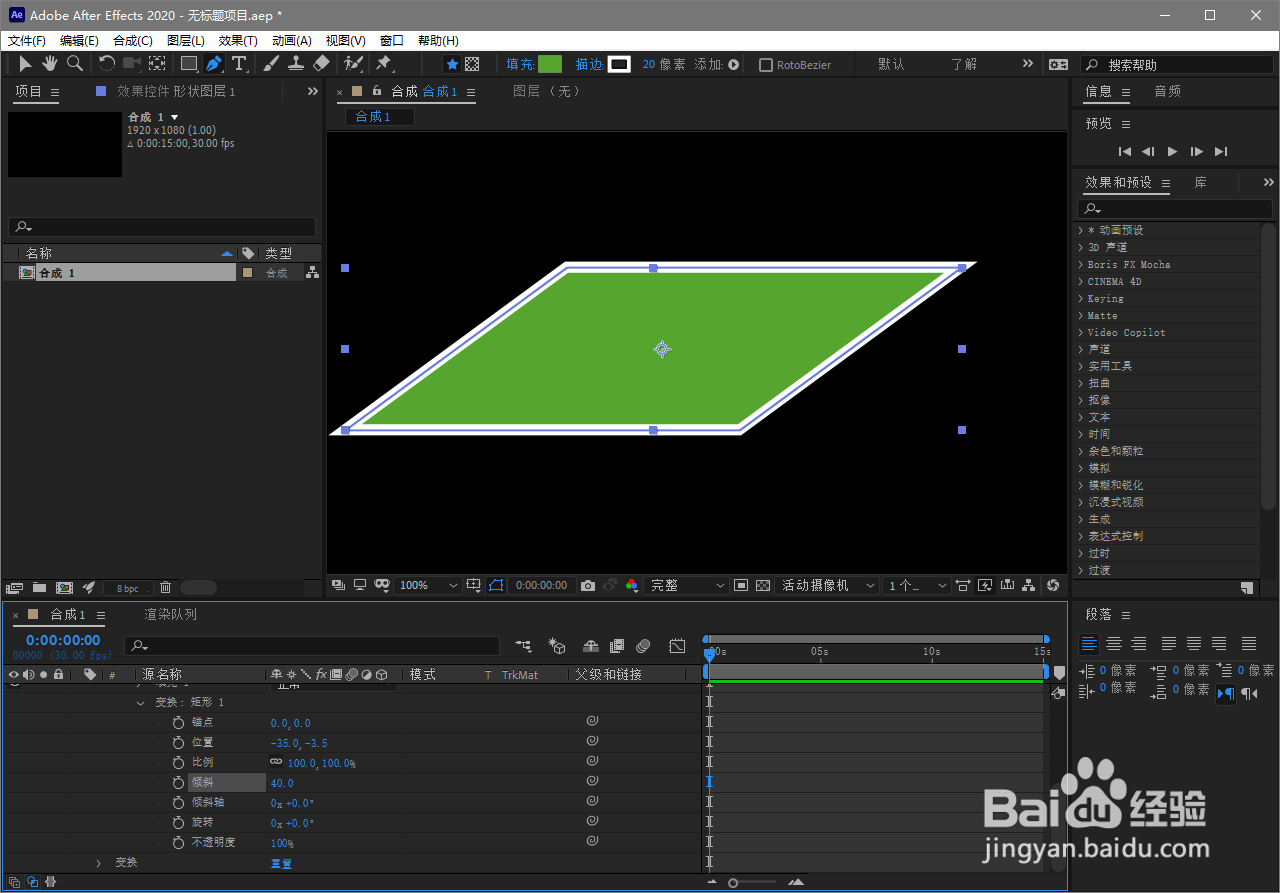
Task: Open the Graph Editor from timeline
Action: point(677,647)
